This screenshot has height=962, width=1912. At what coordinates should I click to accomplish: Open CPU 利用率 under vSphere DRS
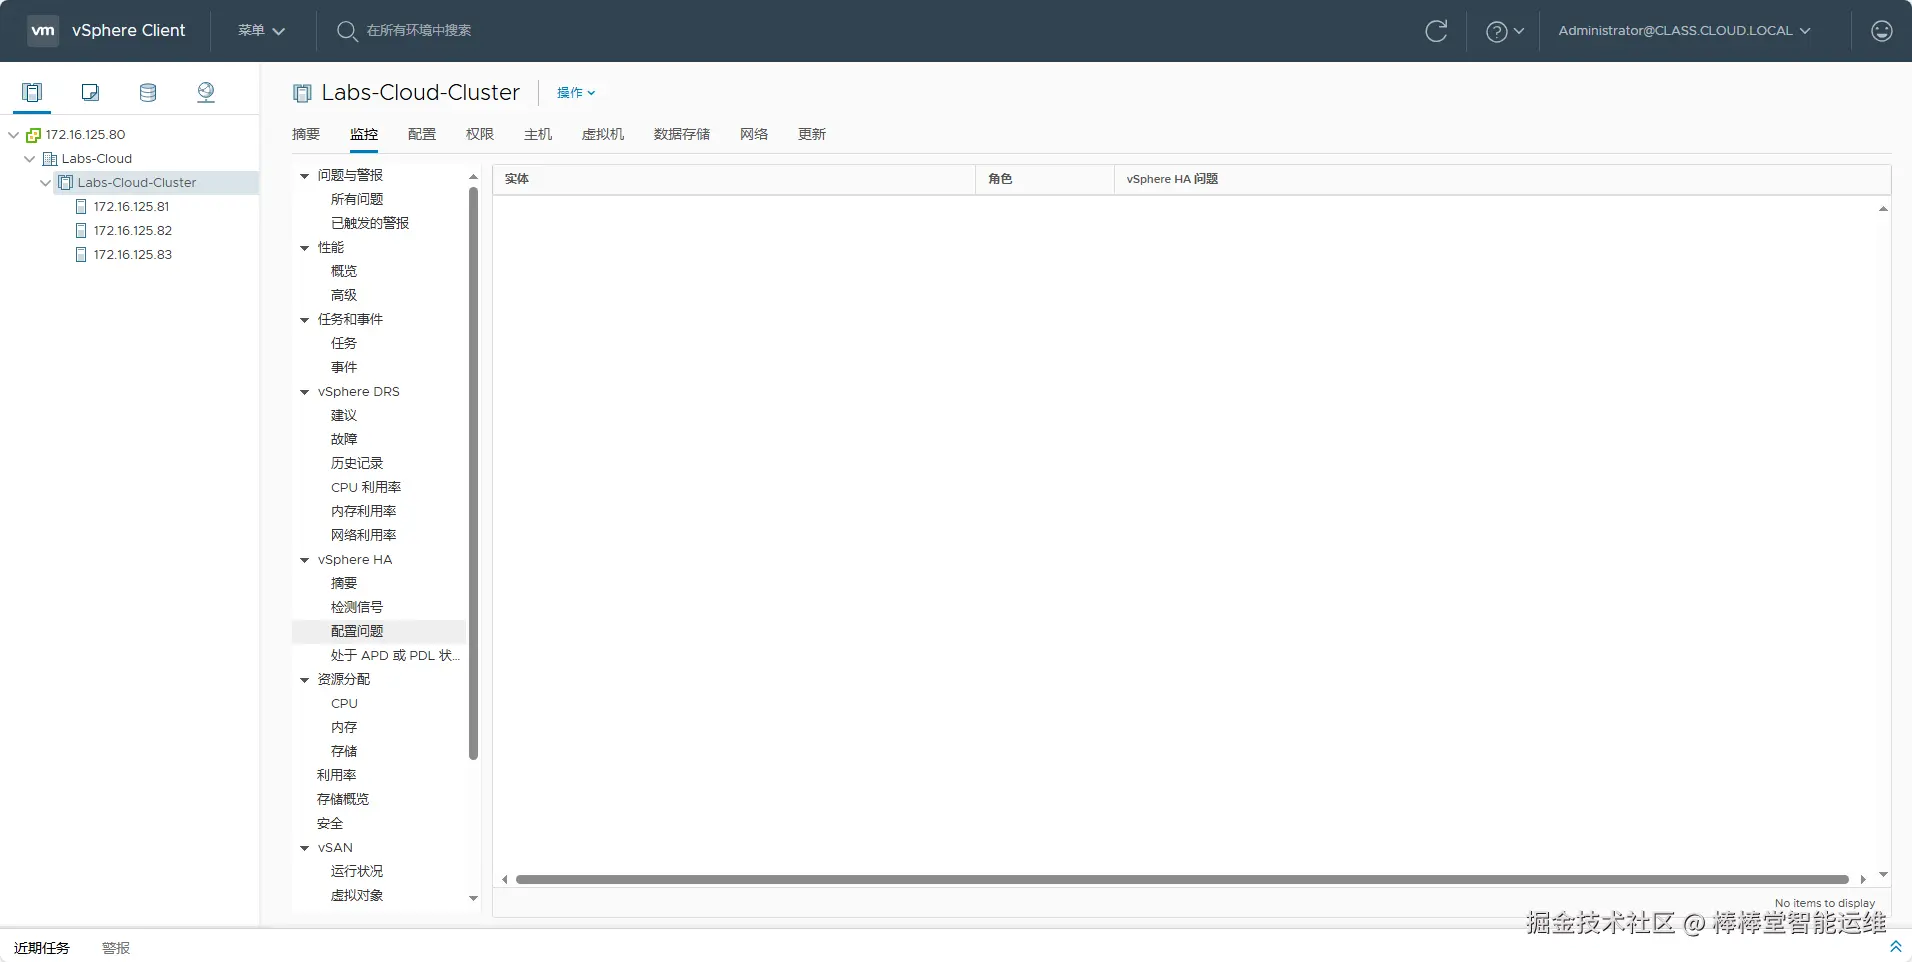pyautogui.click(x=366, y=487)
